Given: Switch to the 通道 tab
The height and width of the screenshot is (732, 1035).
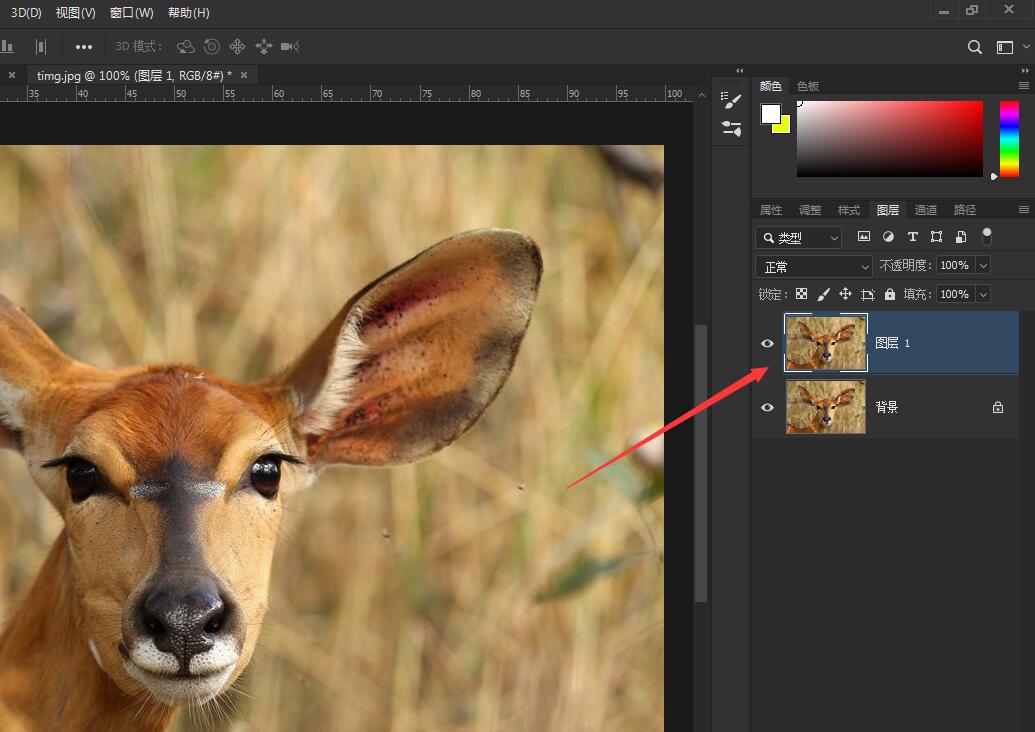Looking at the screenshot, I should click(x=926, y=210).
